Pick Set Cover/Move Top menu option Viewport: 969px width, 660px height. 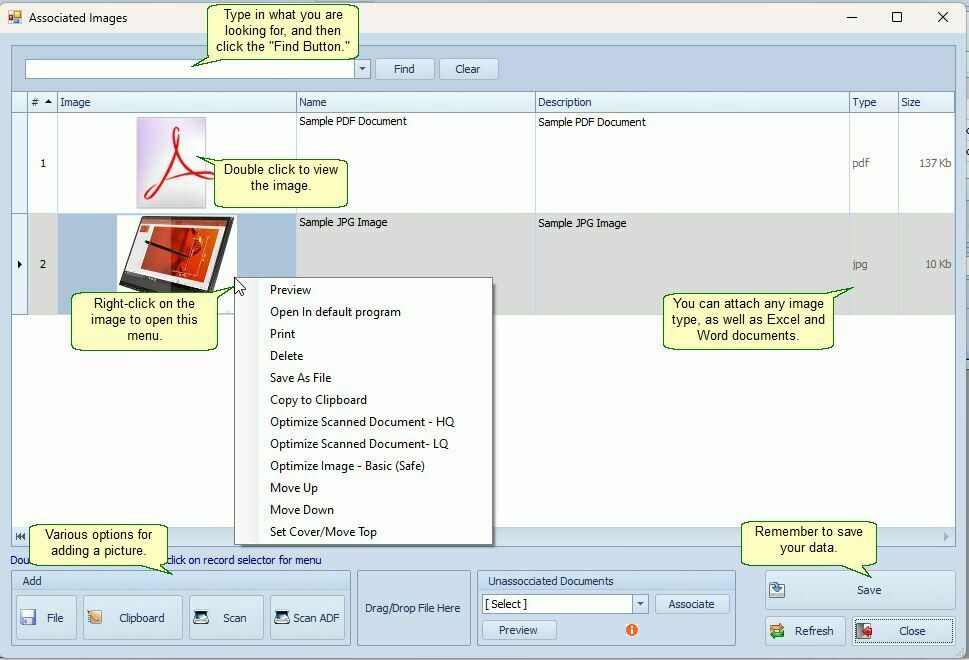[323, 532]
